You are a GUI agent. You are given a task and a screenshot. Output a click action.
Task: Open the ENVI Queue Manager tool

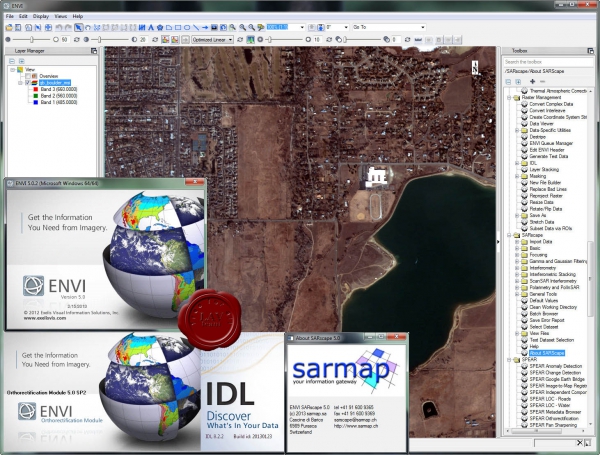551,143
